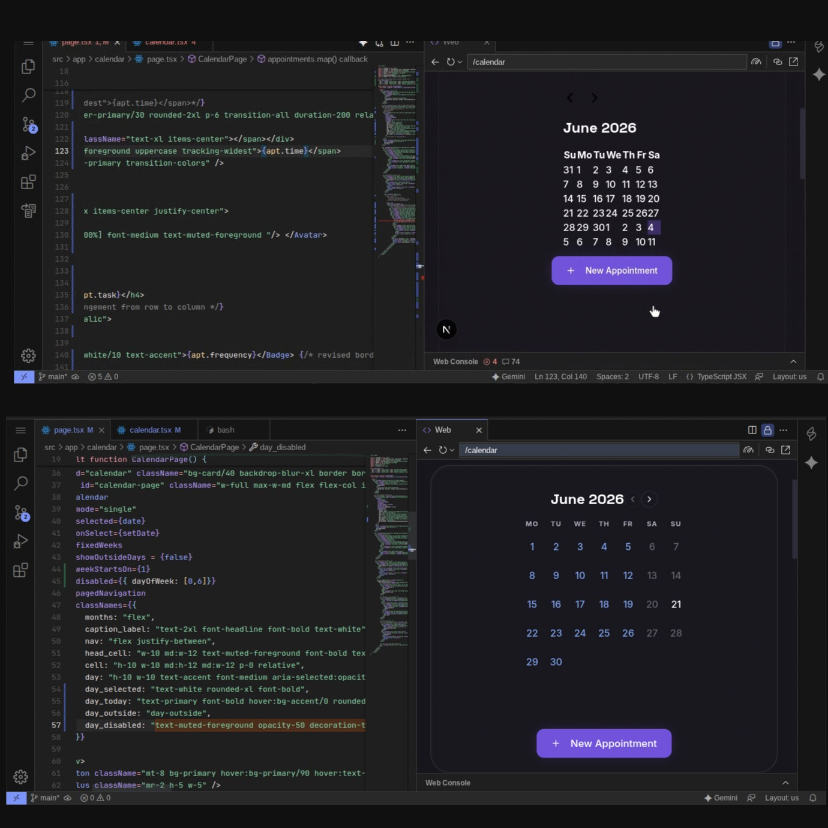Click Gemini sparkle icon beside MO–SU preview
The width and height of the screenshot is (828, 828).
click(812, 463)
